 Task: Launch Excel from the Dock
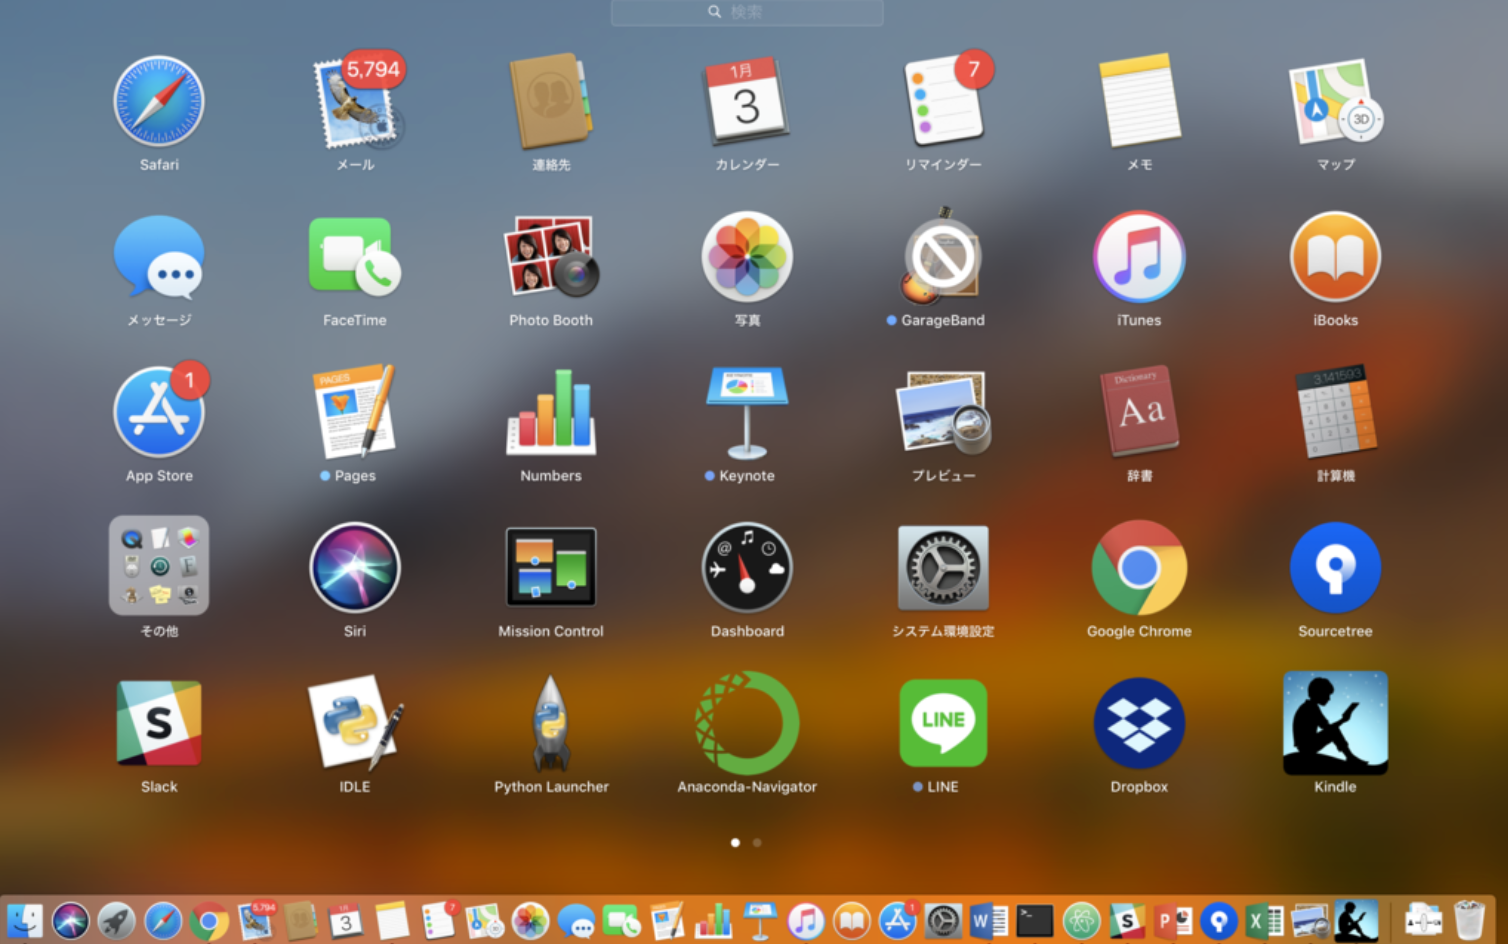pos(1265,920)
